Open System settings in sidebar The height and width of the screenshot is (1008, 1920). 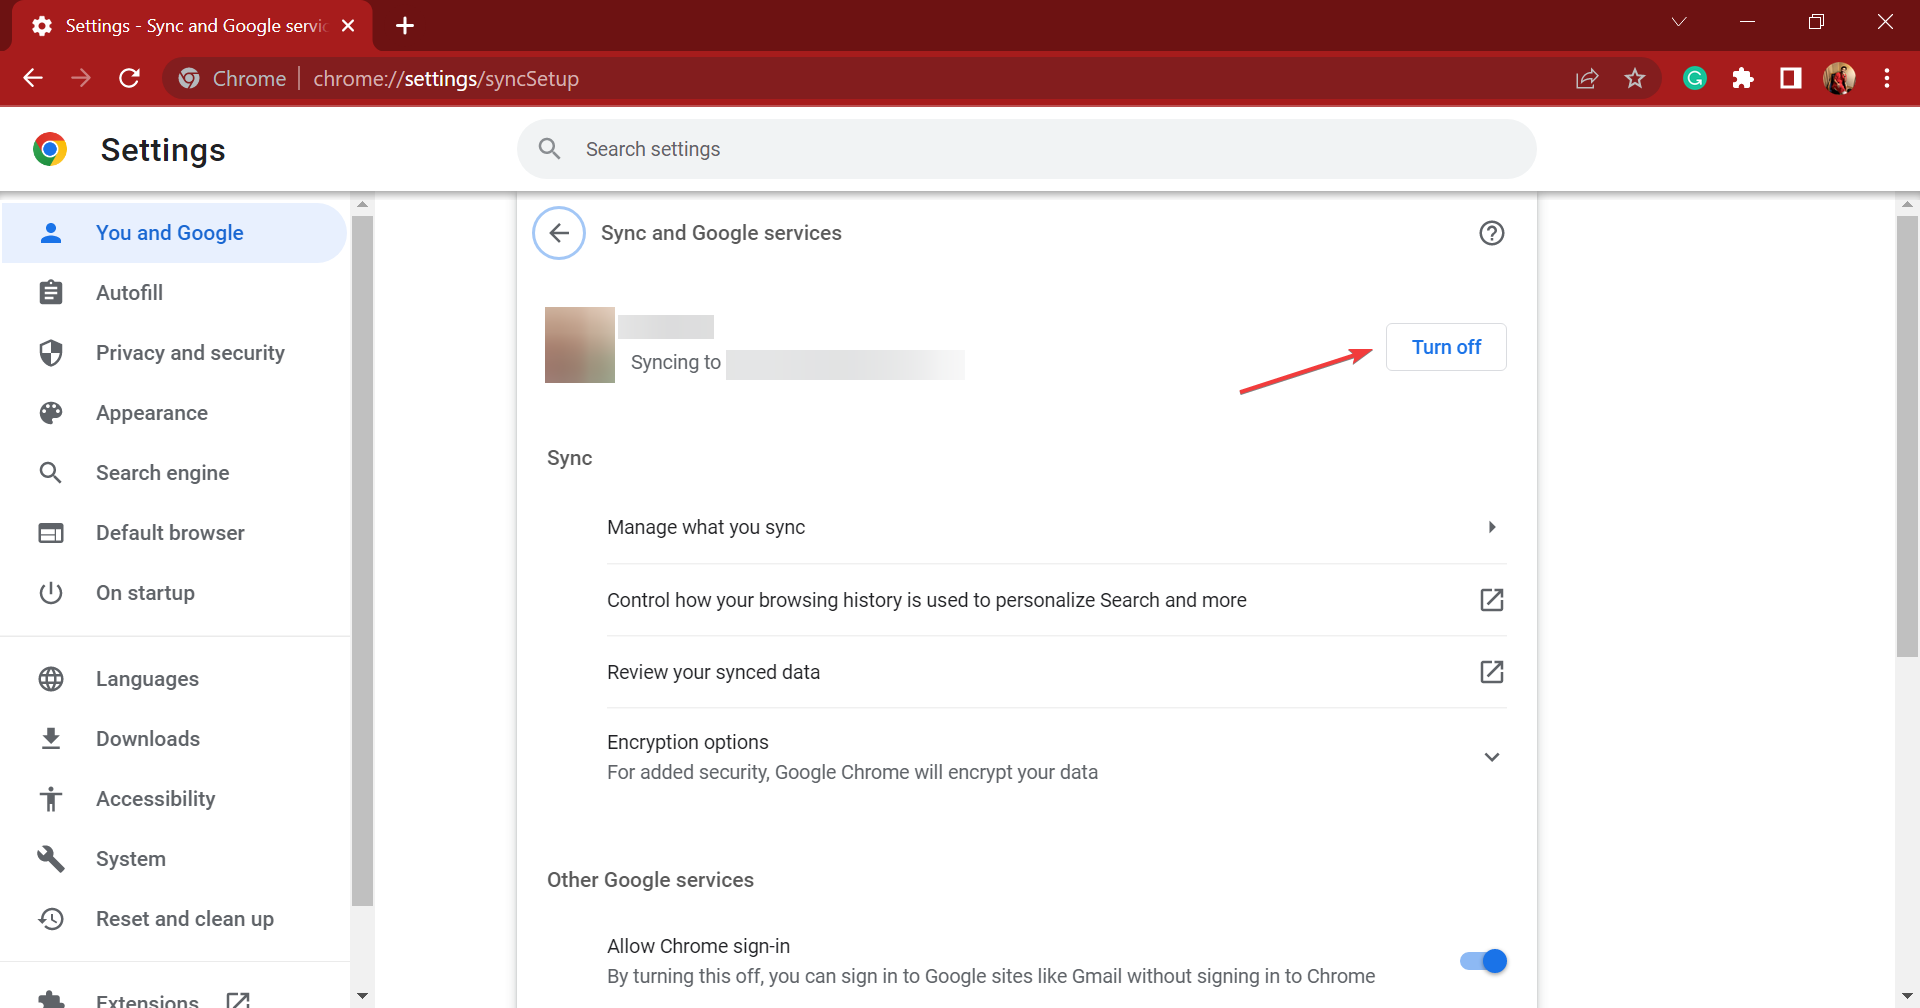[175, 859]
